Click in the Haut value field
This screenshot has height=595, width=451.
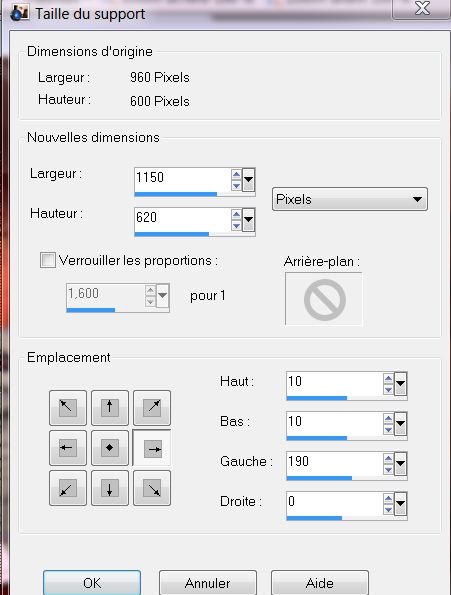click(x=335, y=382)
